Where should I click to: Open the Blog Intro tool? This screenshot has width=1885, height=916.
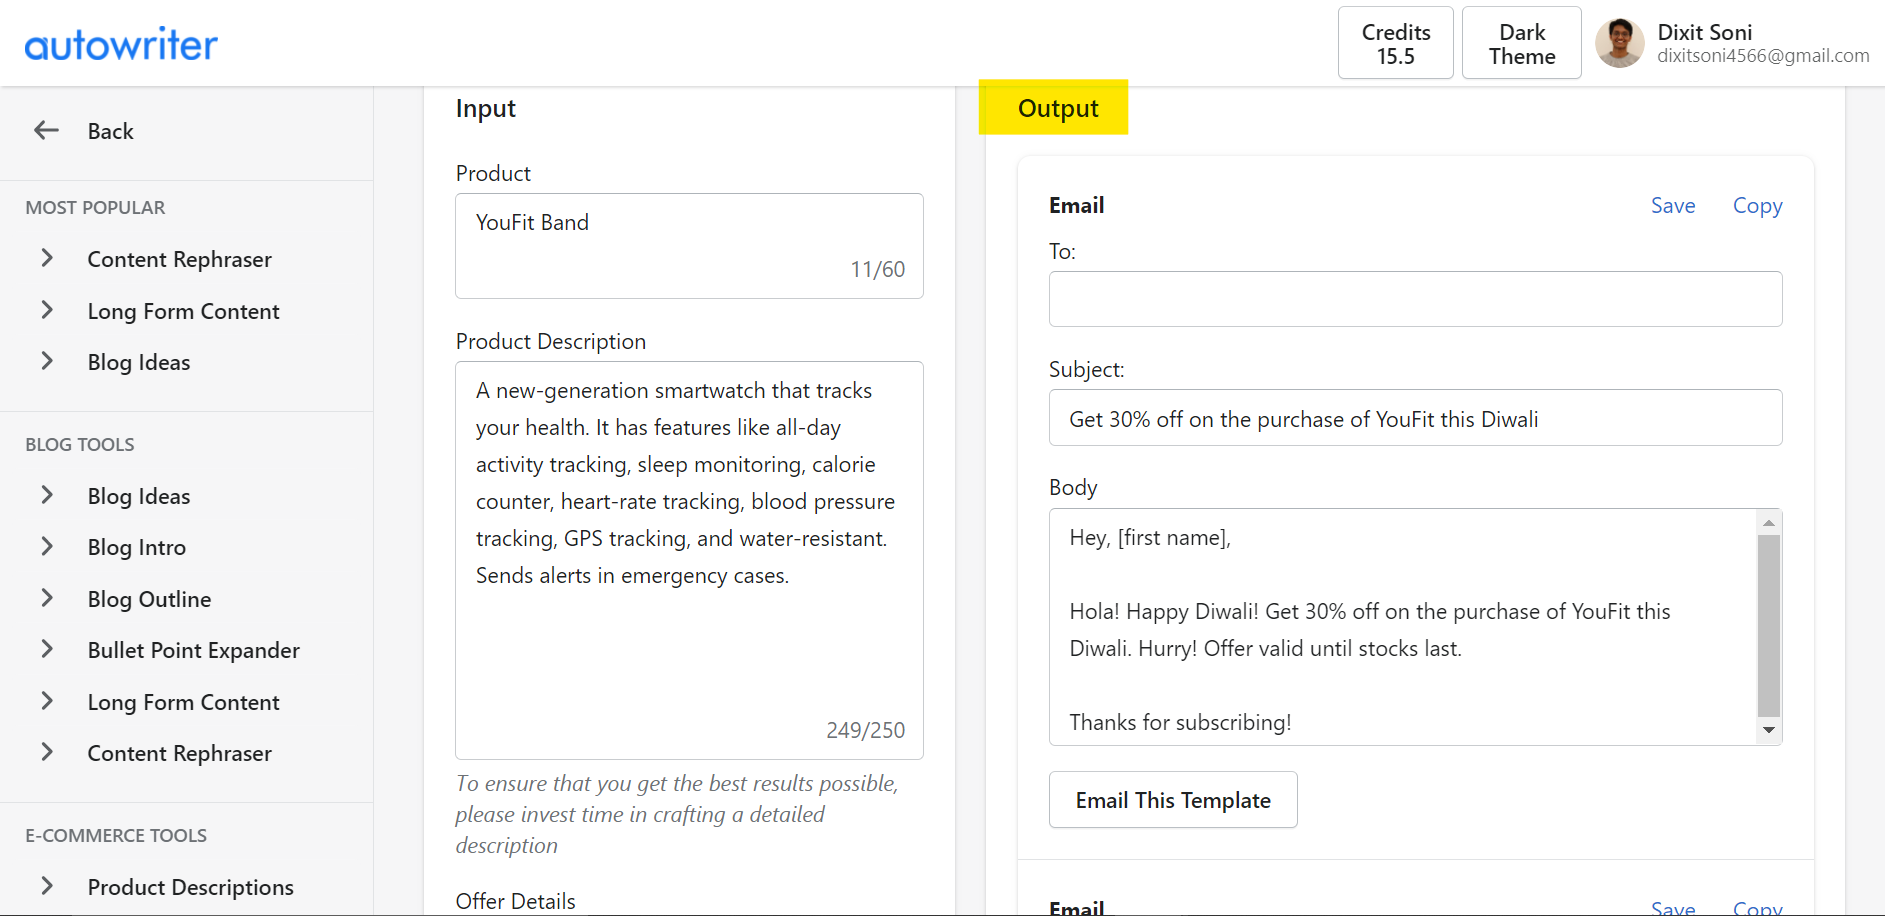(137, 547)
